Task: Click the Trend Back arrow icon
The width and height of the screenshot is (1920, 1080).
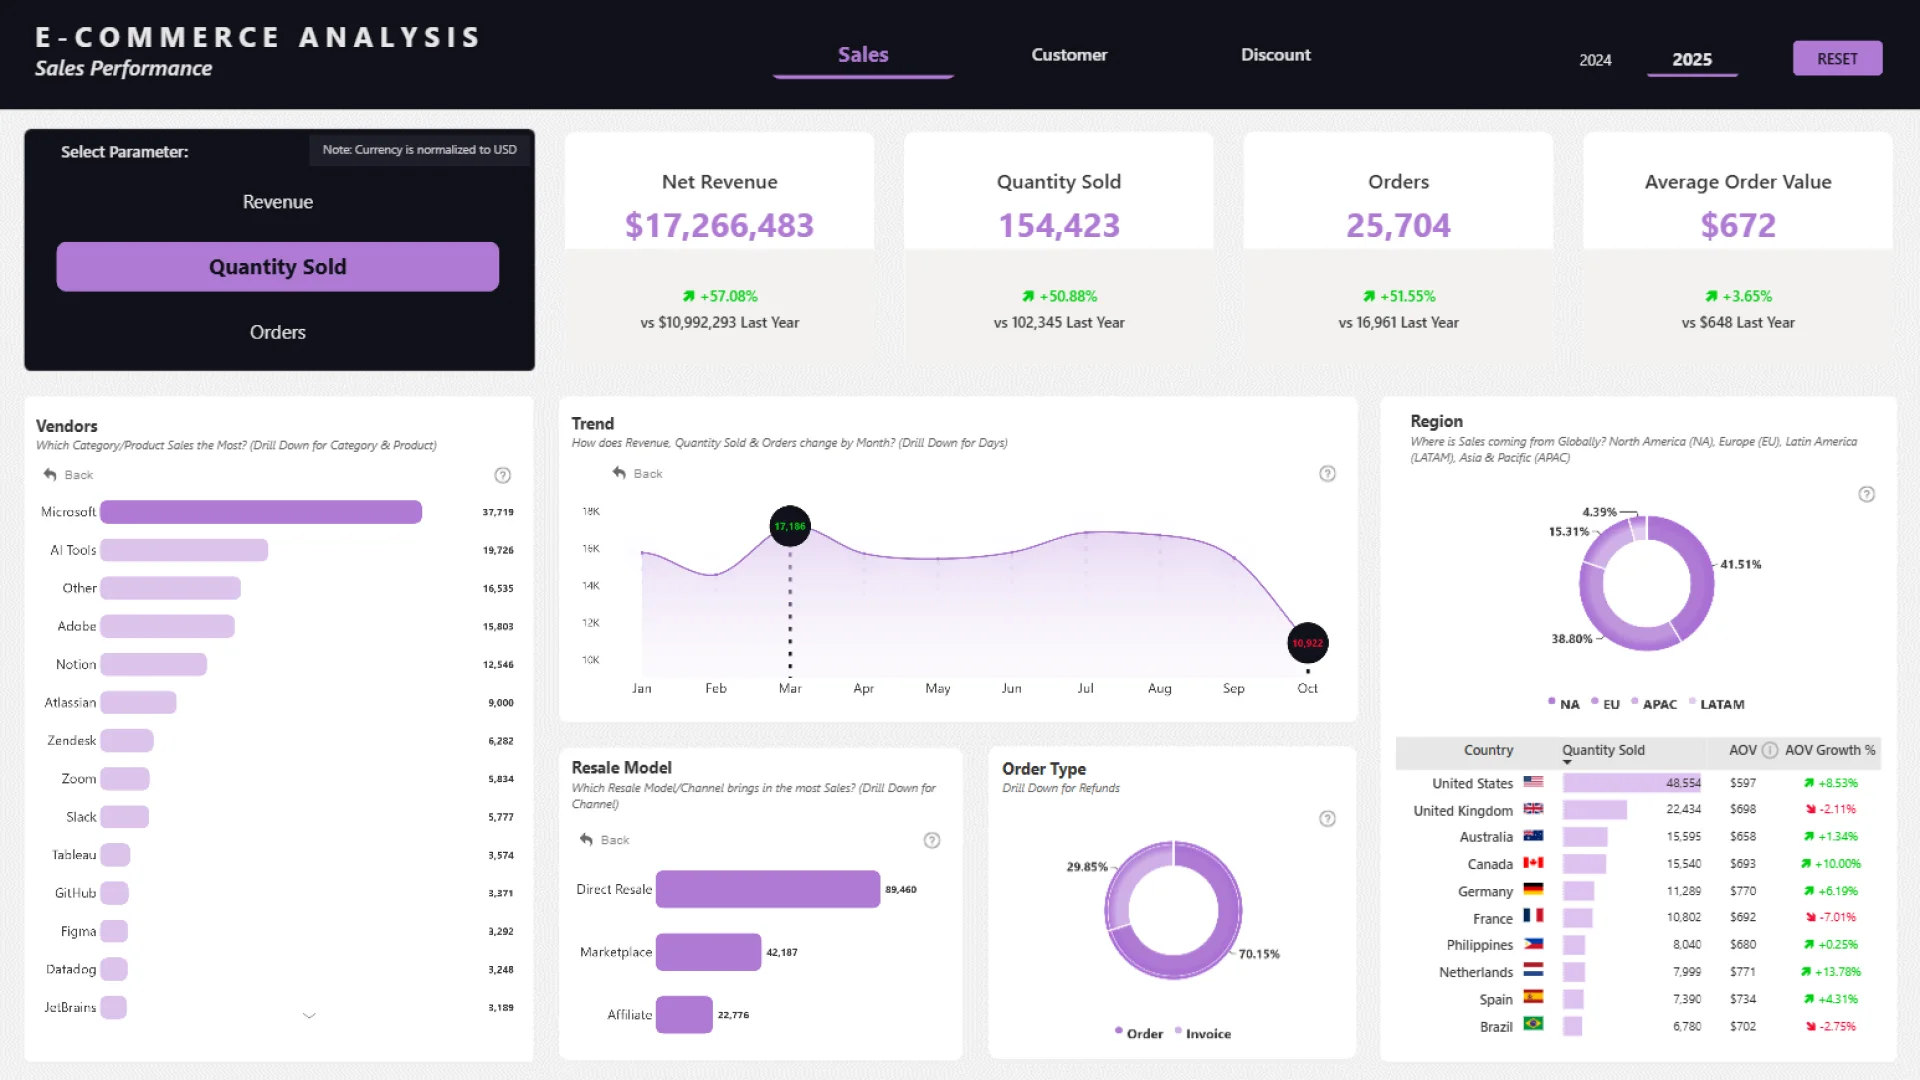Action: pyautogui.click(x=619, y=473)
